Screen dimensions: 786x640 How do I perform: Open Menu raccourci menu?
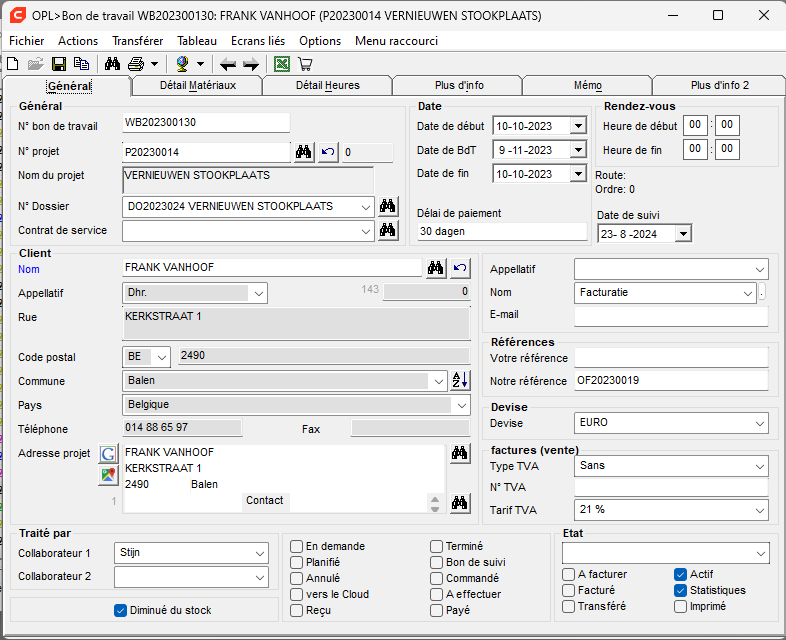(x=396, y=41)
